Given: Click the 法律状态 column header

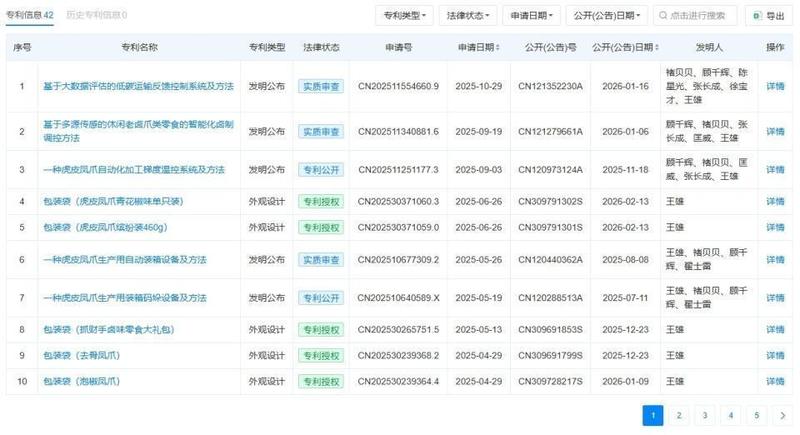Looking at the screenshot, I should click(x=321, y=47).
